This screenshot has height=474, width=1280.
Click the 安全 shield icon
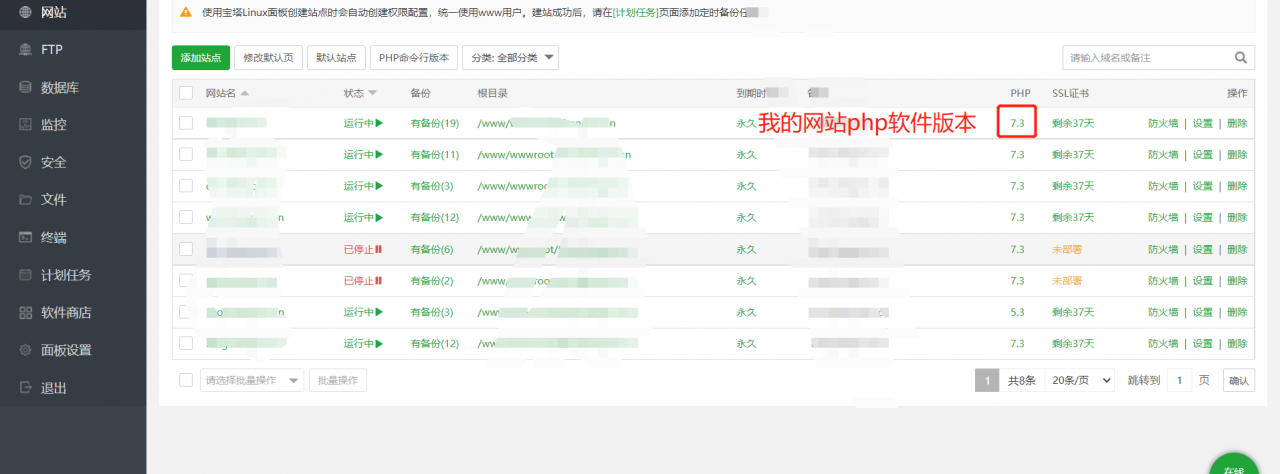[25, 162]
